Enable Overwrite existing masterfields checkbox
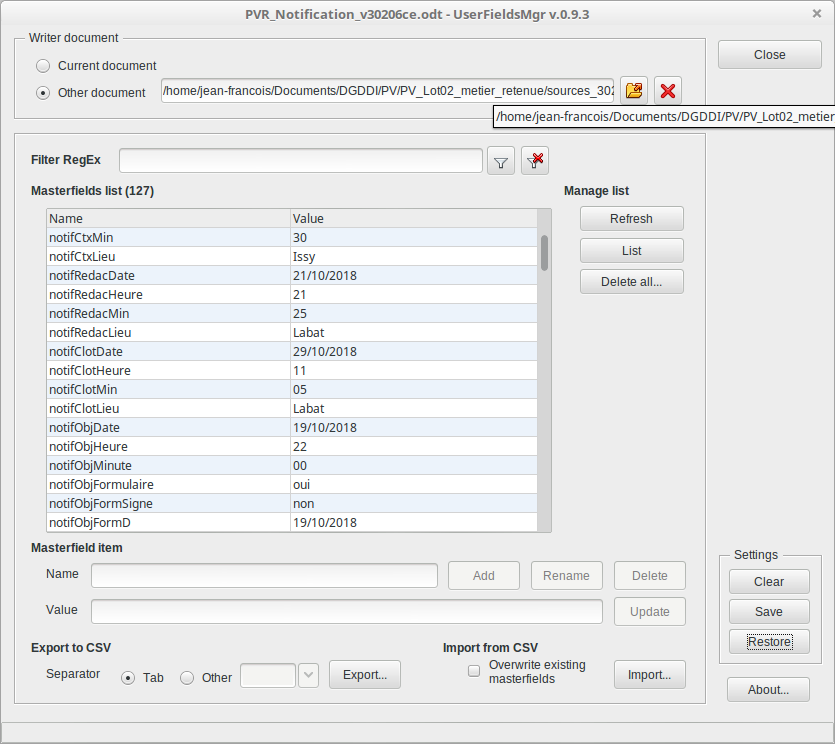This screenshot has width=835, height=744. pyautogui.click(x=474, y=671)
